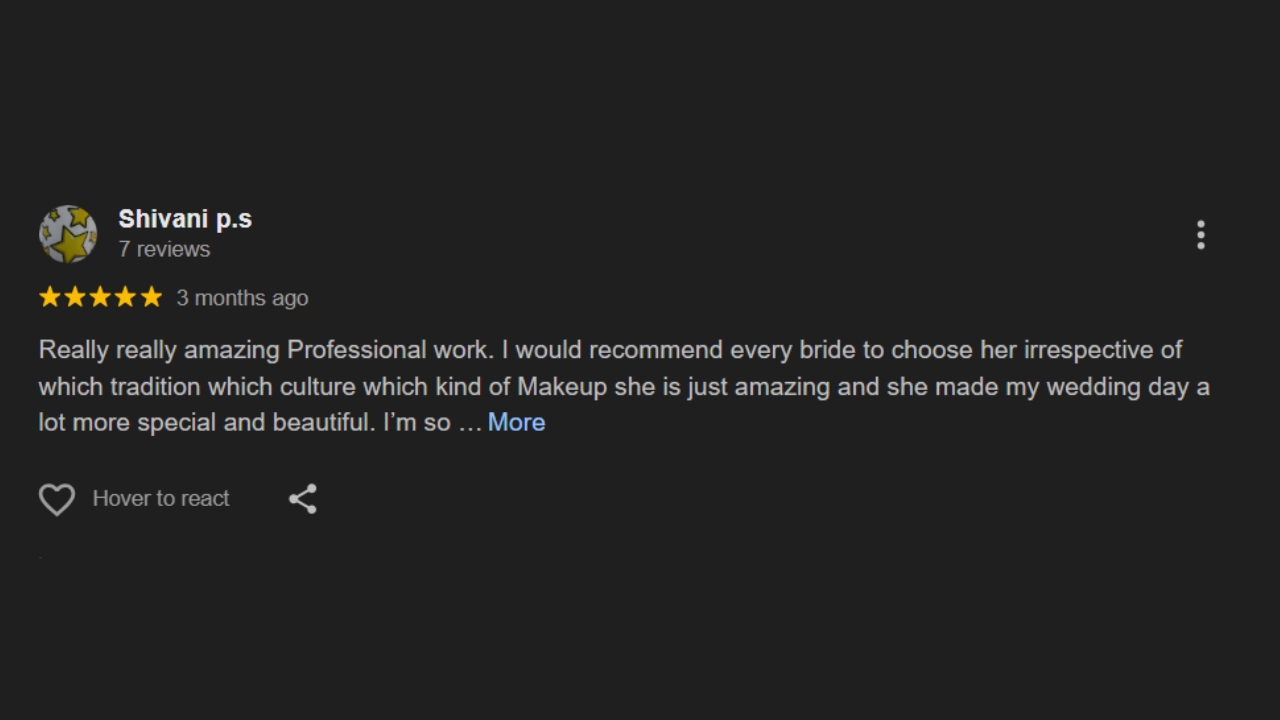This screenshot has width=1280, height=720.
Task: Click the word "Professional" in the review
Action: 356,350
